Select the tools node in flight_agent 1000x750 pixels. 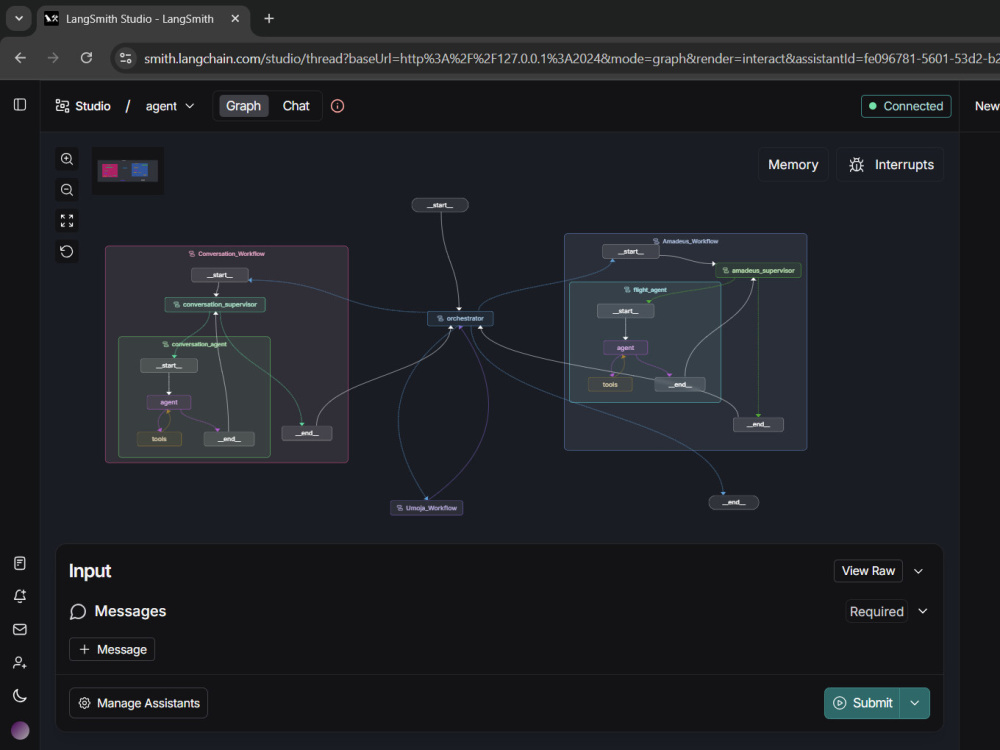coord(610,385)
